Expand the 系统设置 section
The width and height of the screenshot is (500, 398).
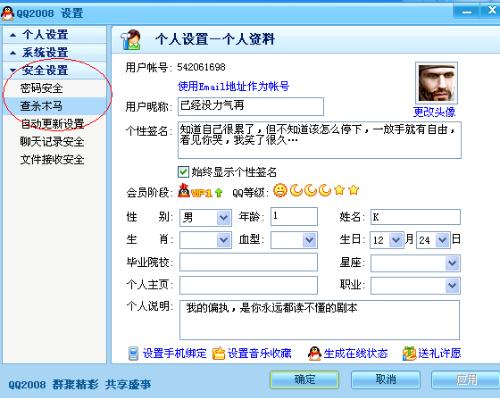pyautogui.click(x=55, y=53)
